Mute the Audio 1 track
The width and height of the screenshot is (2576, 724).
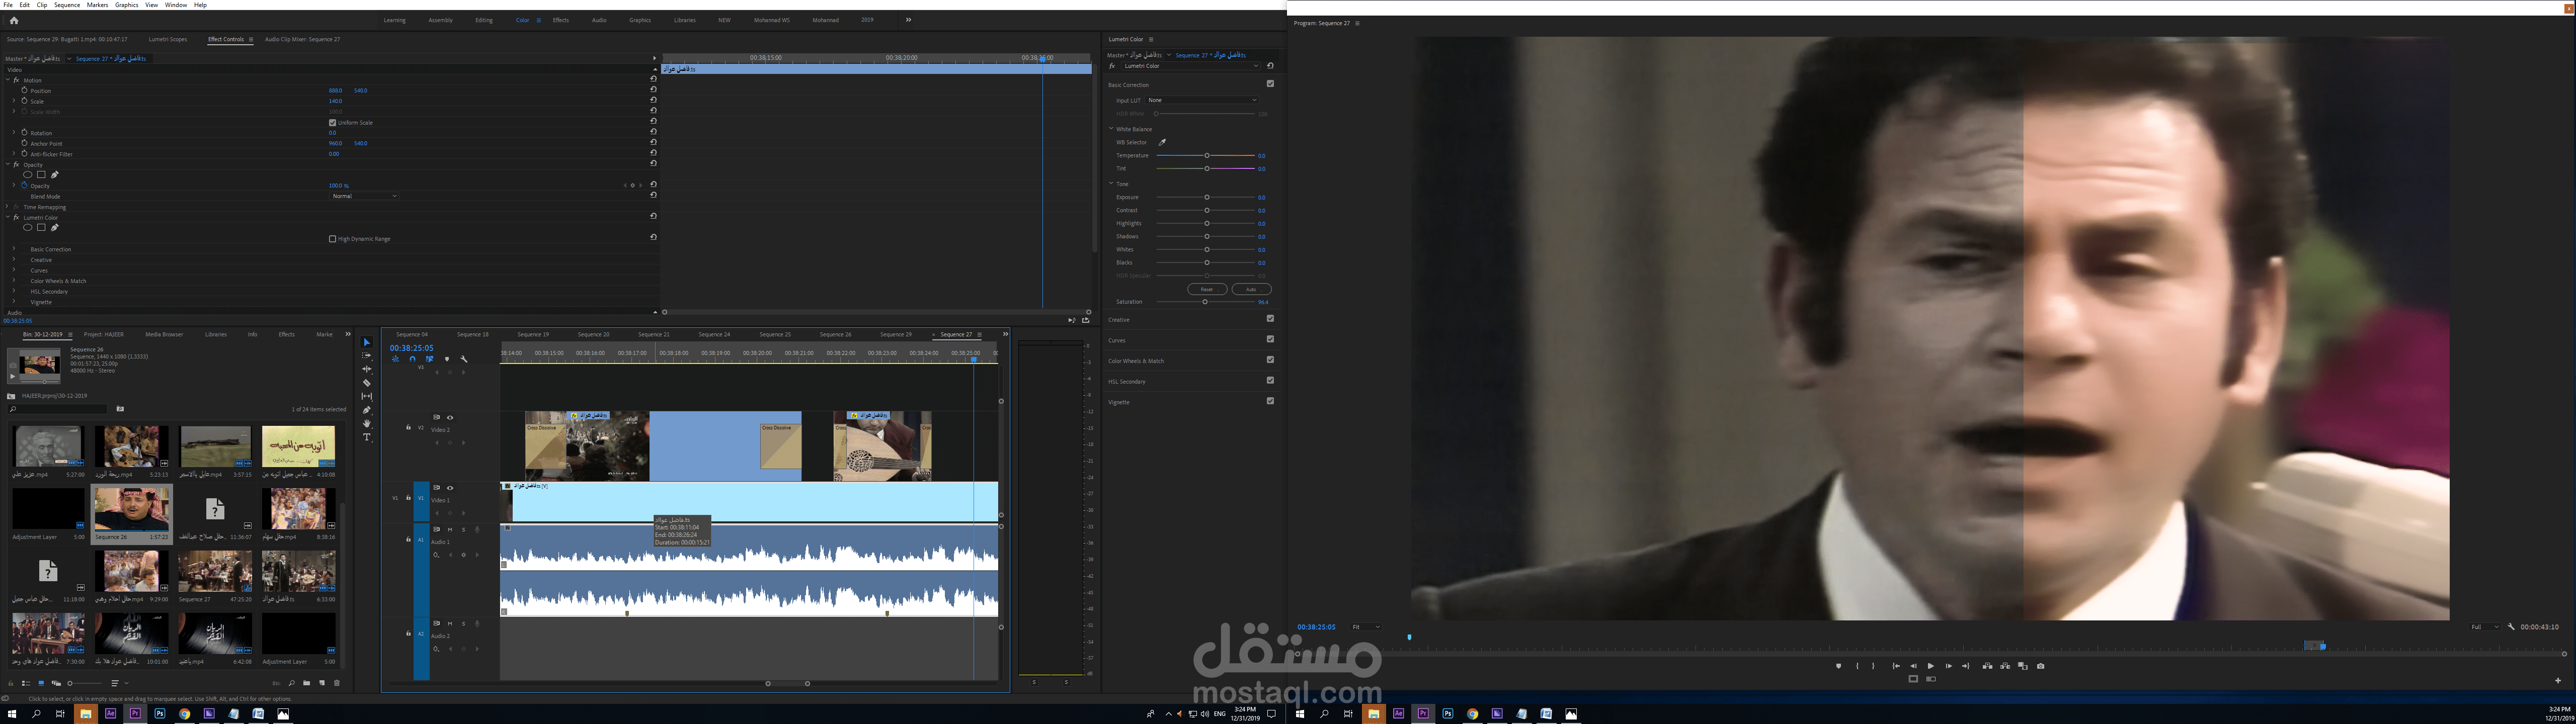point(450,530)
